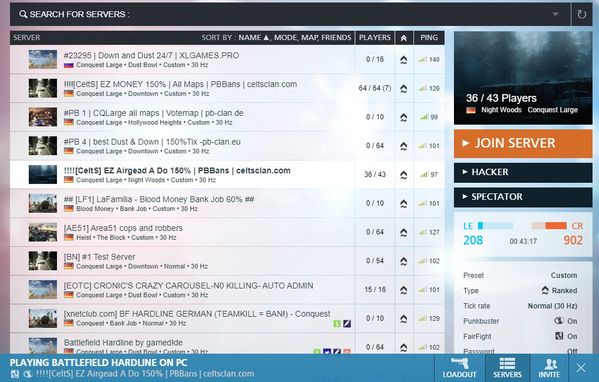Expand the search filter dropdown arrow

point(555,14)
